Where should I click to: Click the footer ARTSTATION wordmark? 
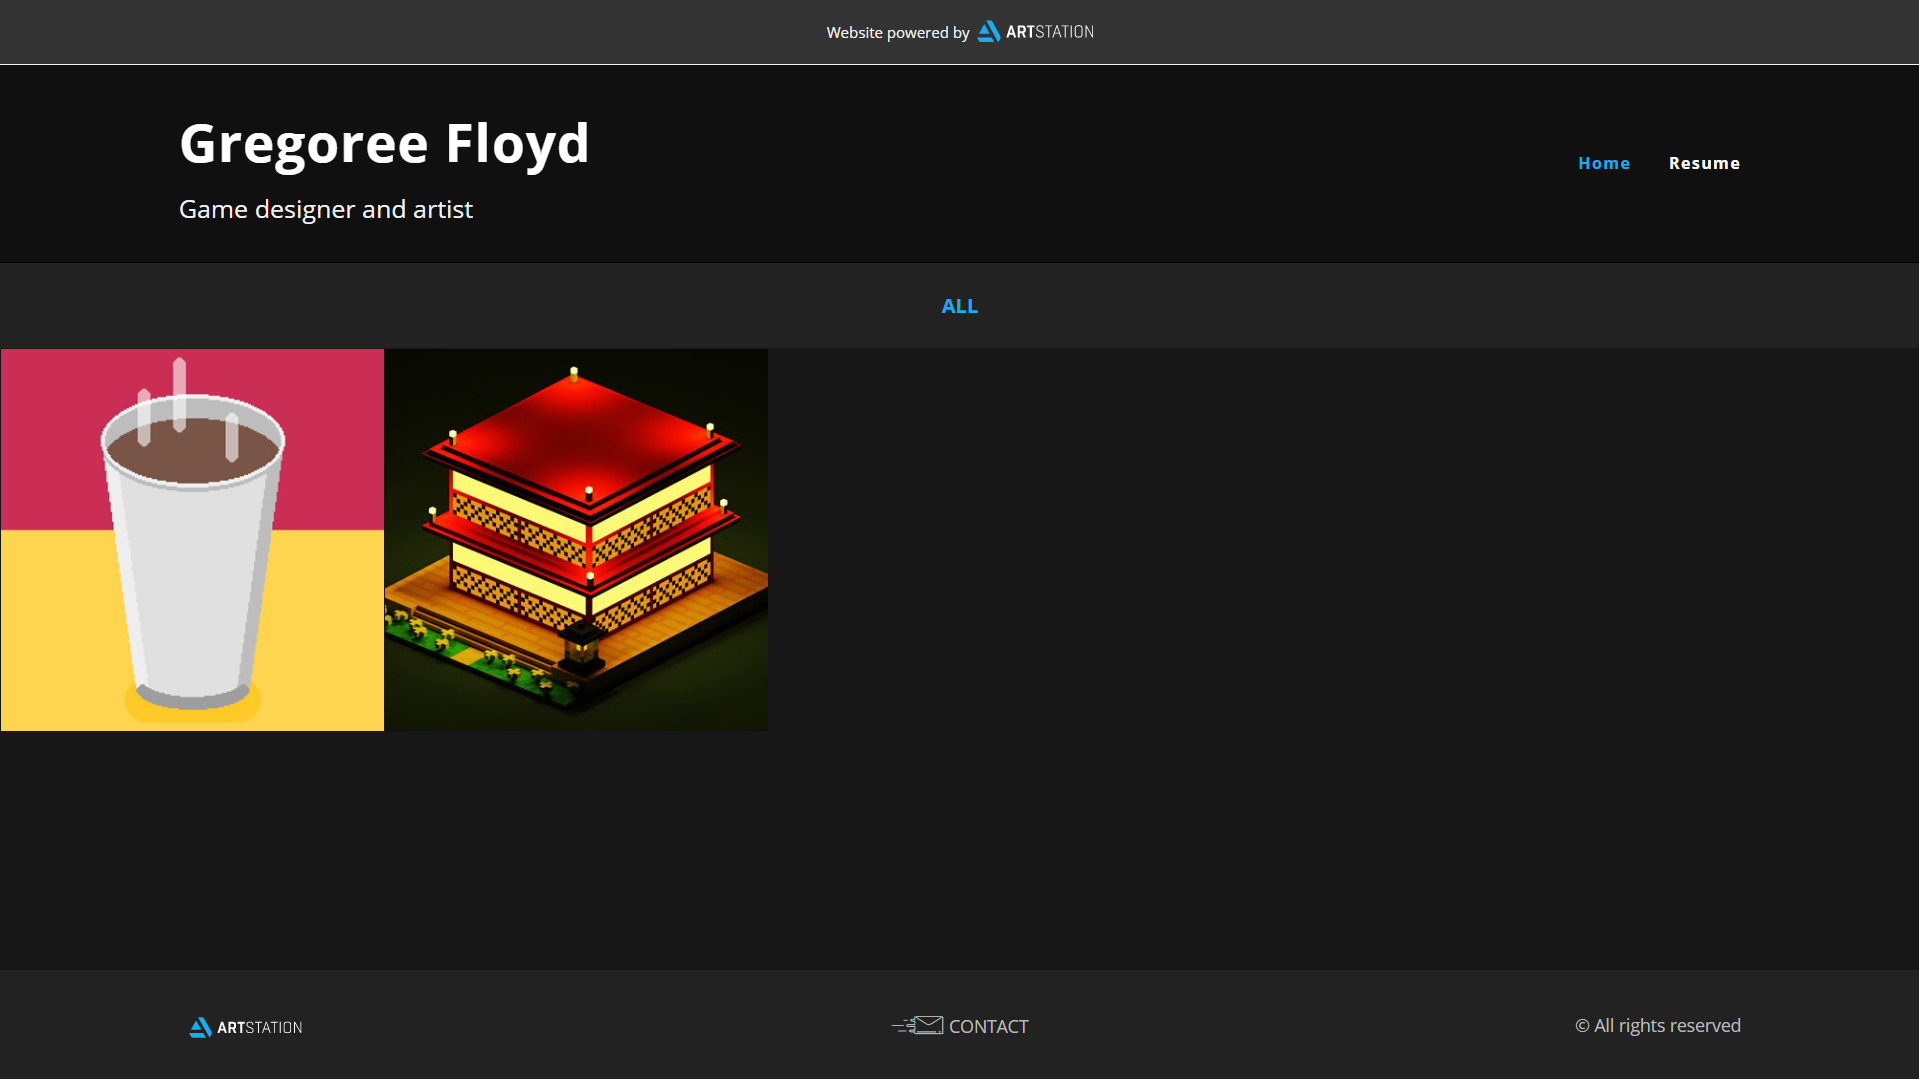(x=259, y=1027)
